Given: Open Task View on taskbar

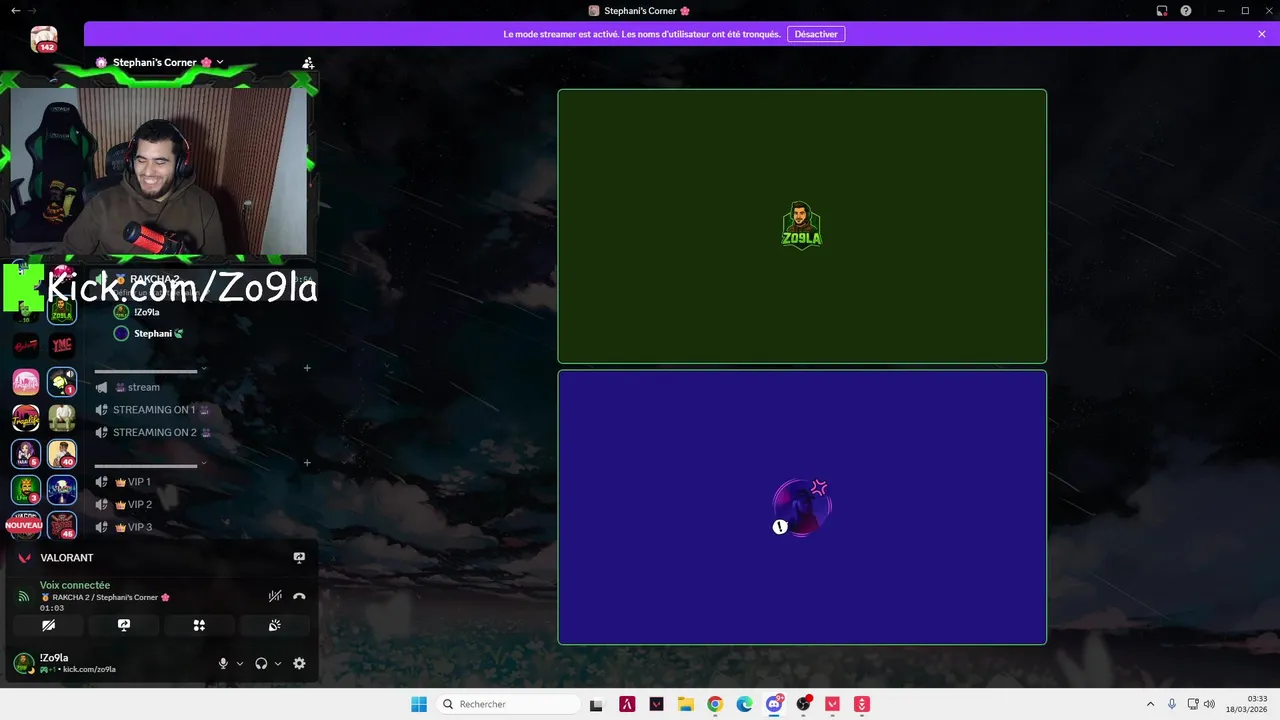Looking at the screenshot, I should pyautogui.click(x=597, y=704).
